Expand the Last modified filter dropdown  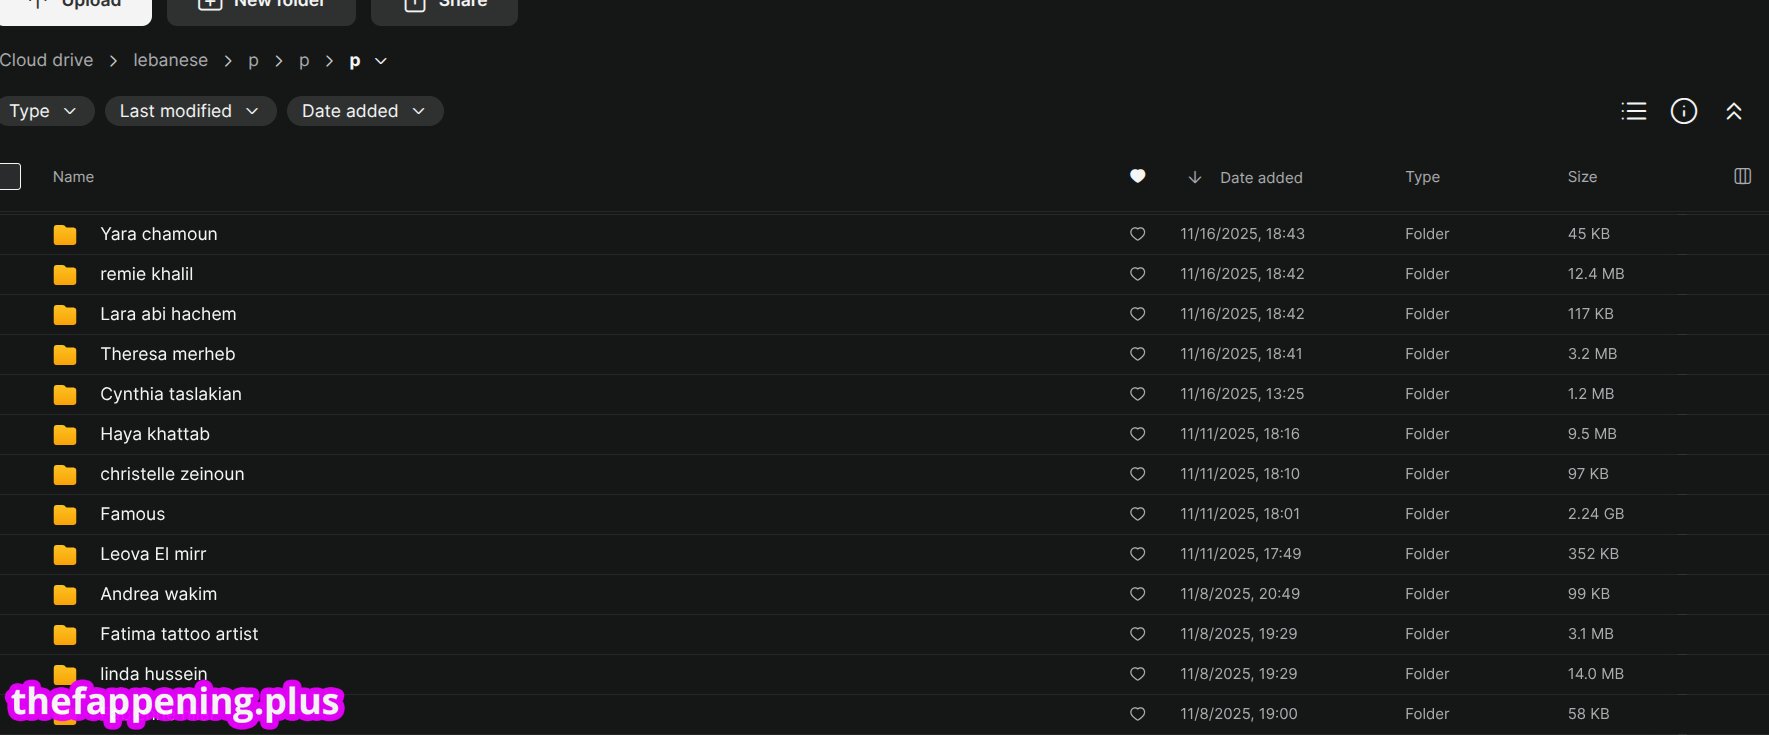click(190, 111)
